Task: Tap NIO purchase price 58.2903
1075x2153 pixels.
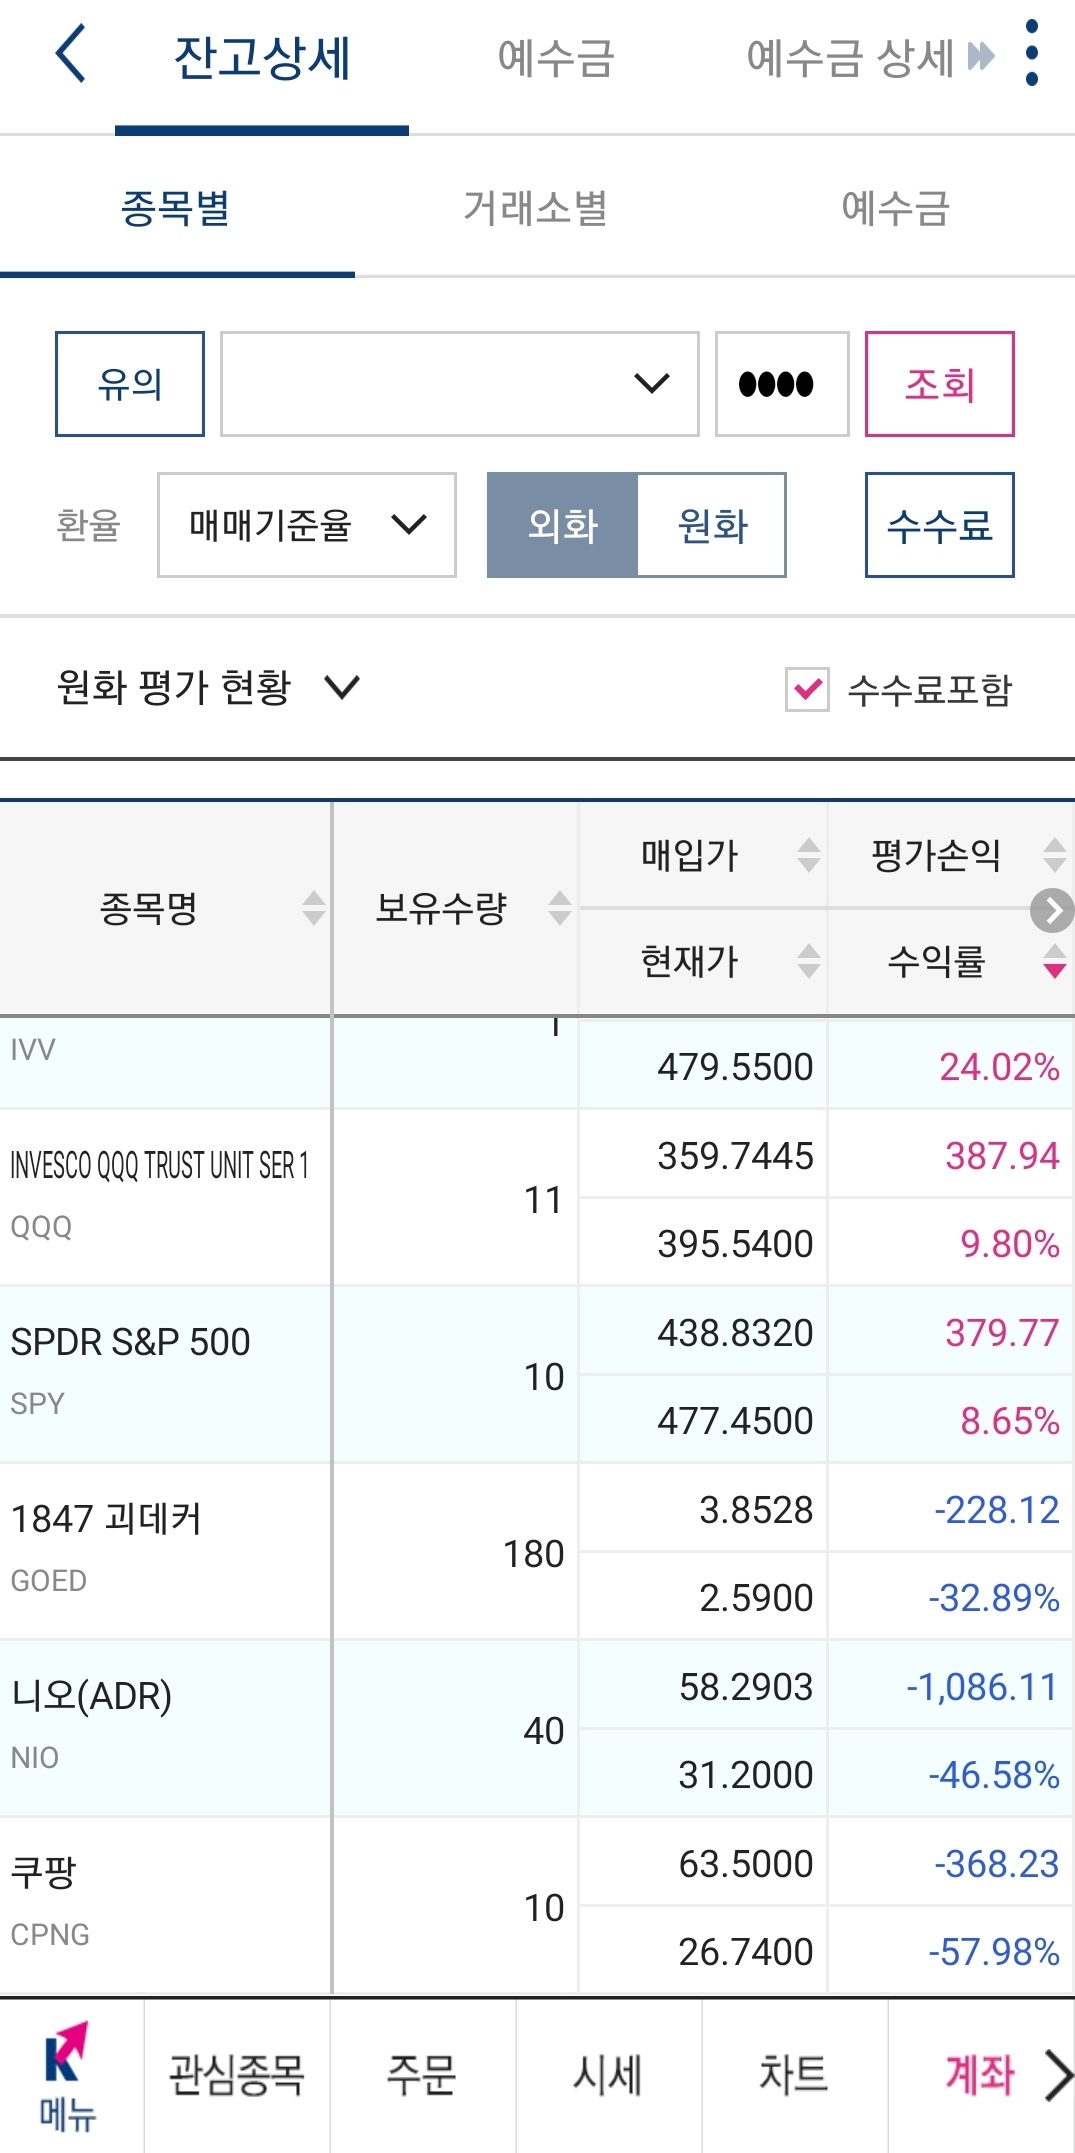Action: click(x=746, y=1687)
